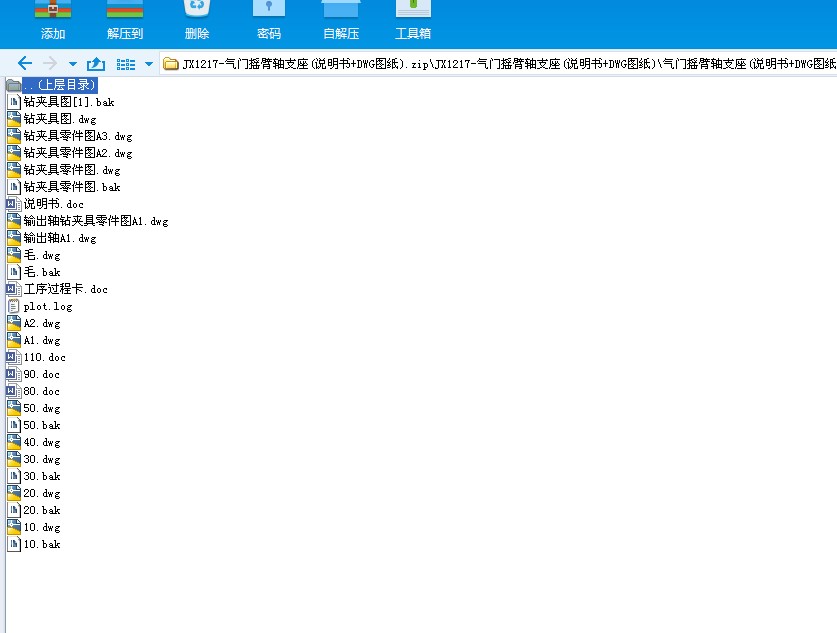The height and width of the screenshot is (633, 837).
Task: Click the archive path in the address bar
Action: point(400,62)
